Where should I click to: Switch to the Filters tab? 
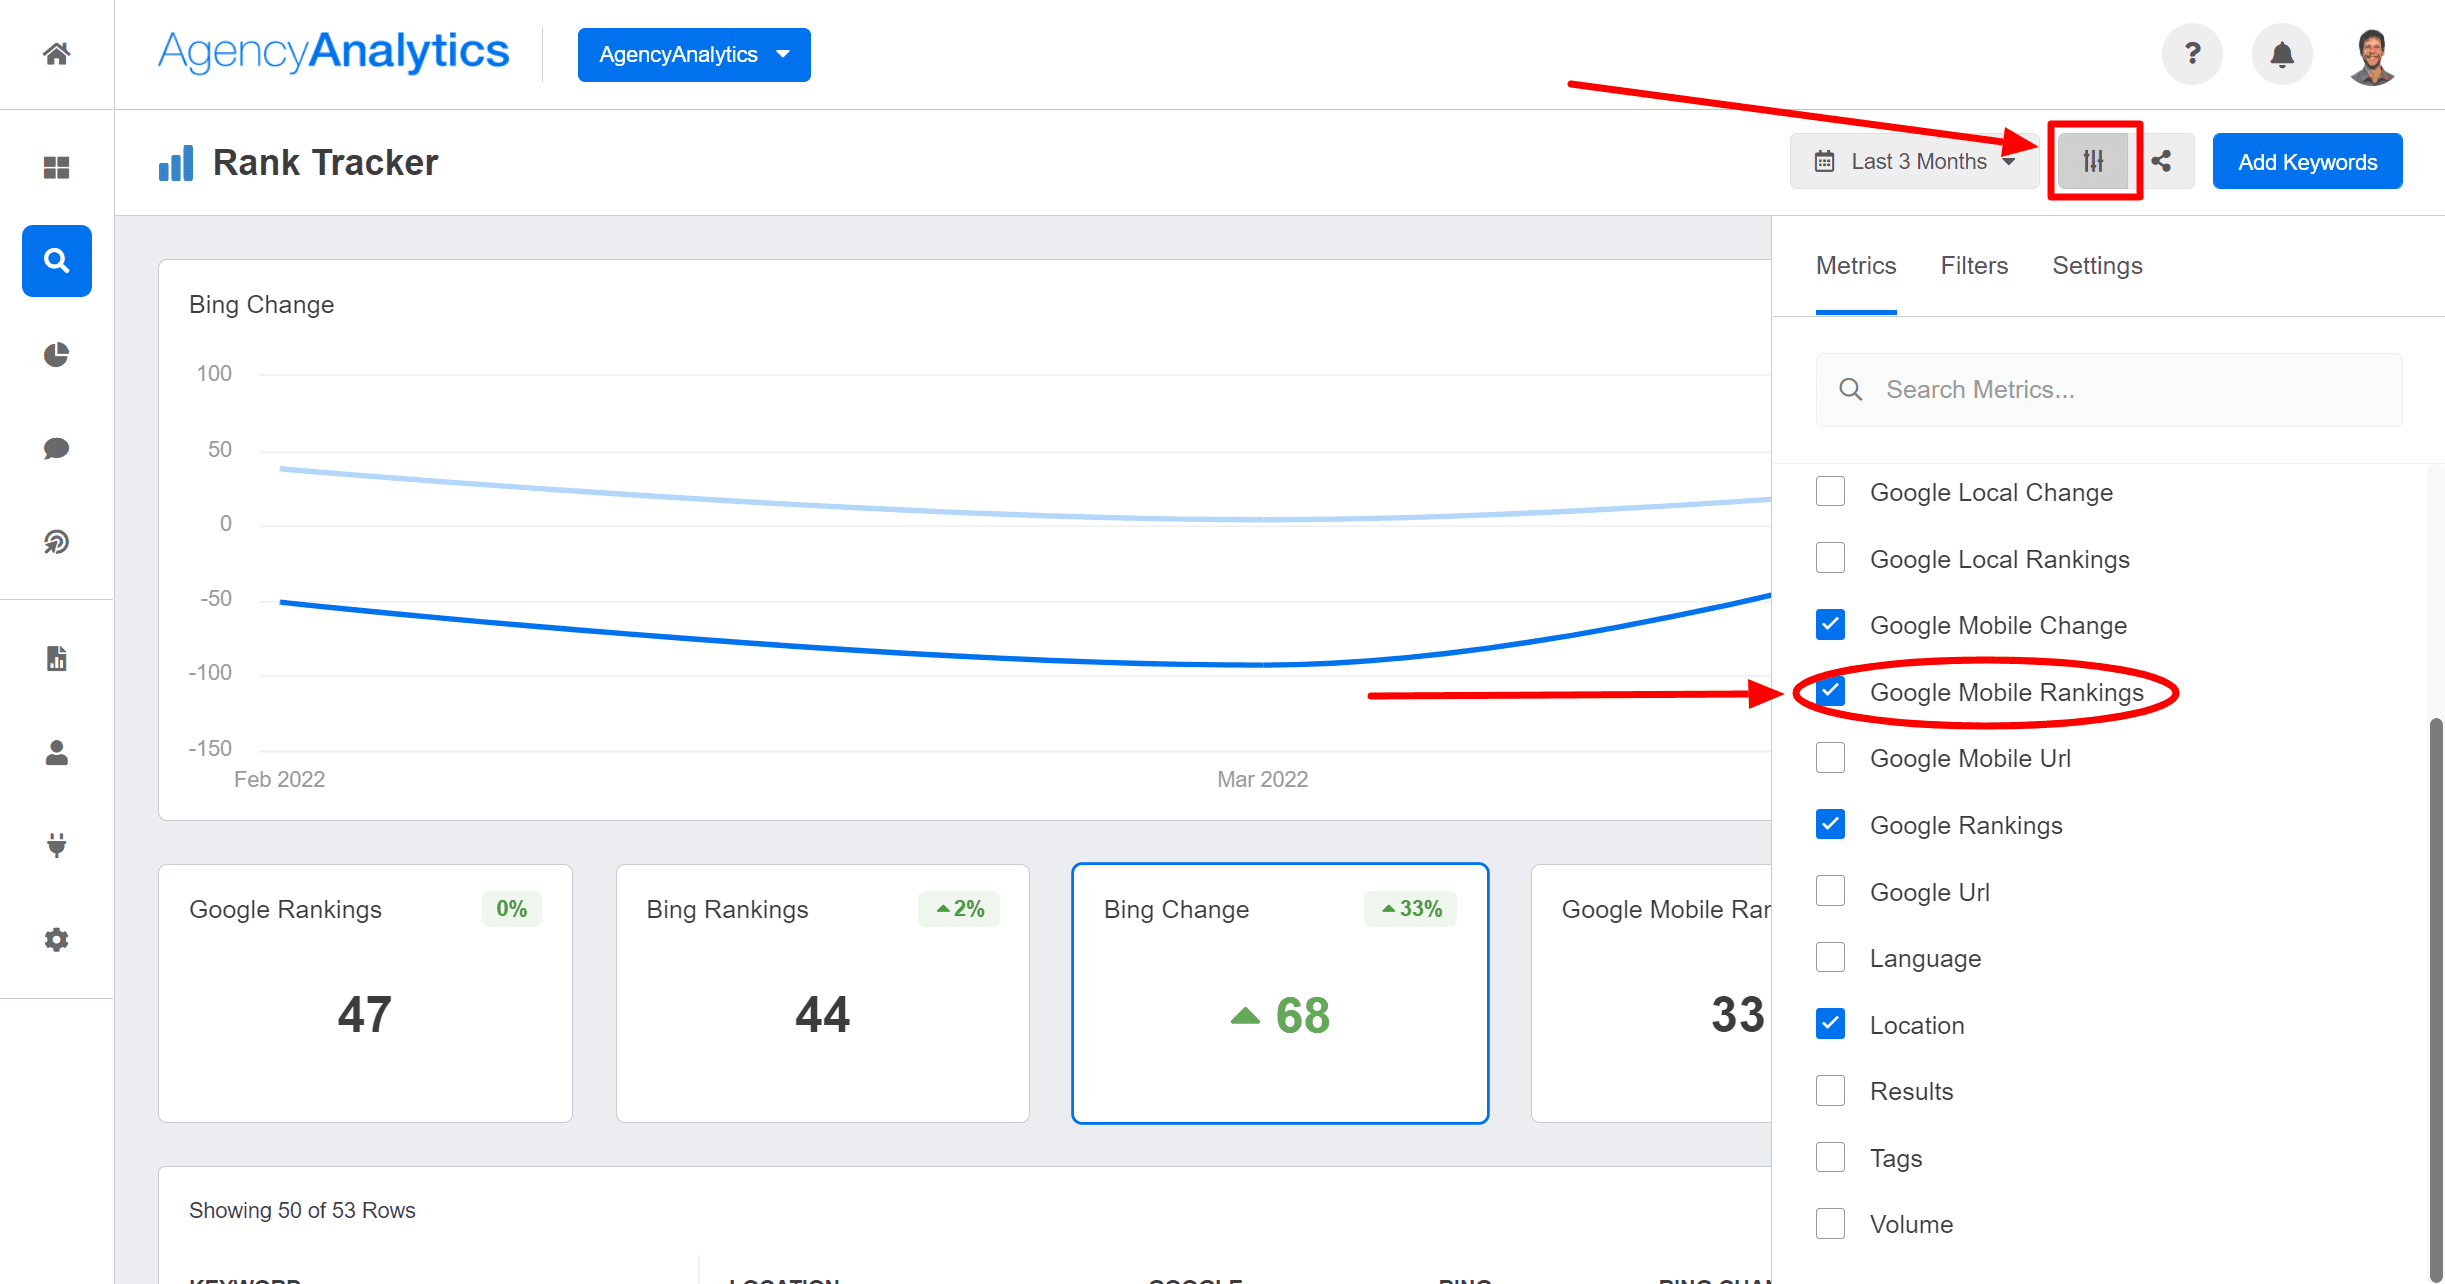point(1973,266)
